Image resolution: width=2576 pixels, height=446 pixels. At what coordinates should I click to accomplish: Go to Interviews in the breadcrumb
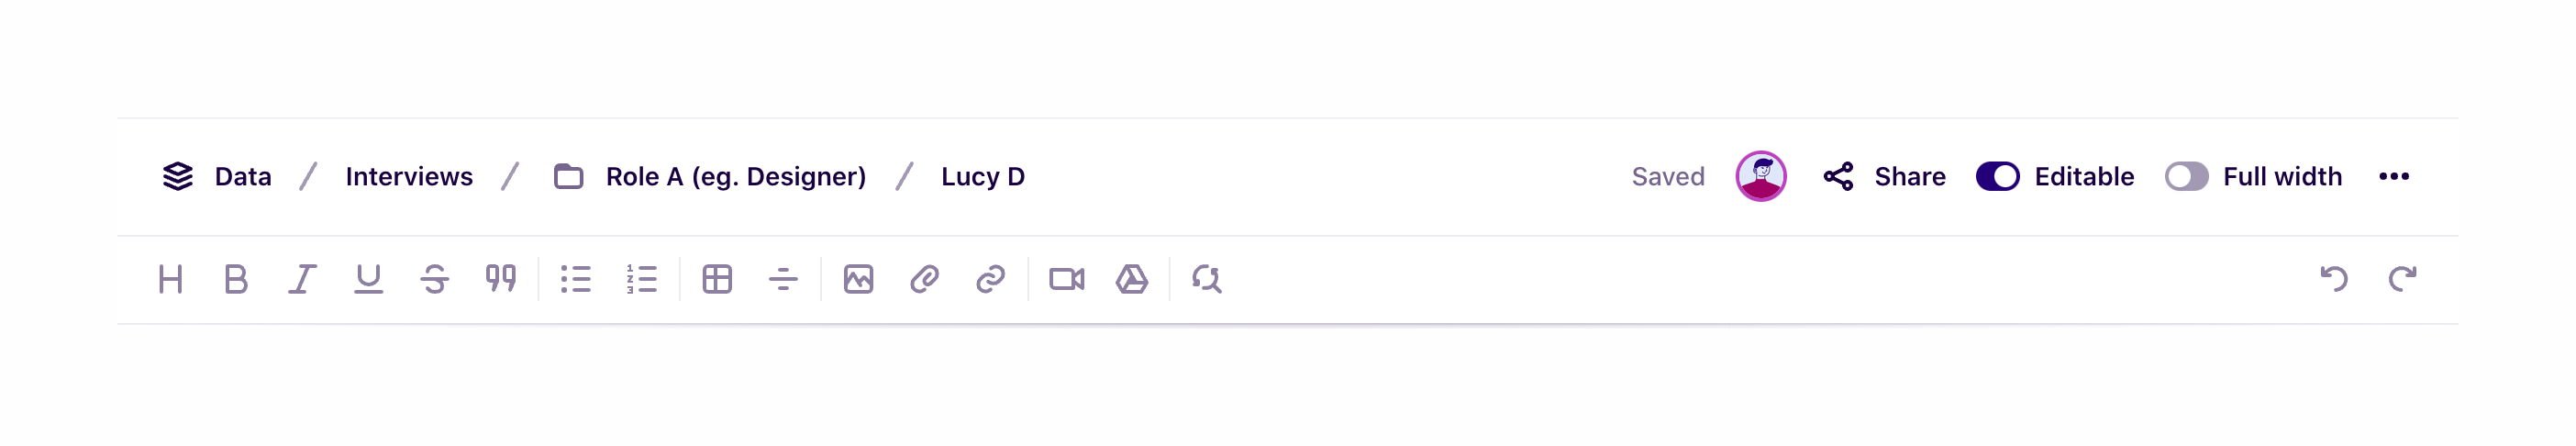pyautogui.click(x=409, y=177)
